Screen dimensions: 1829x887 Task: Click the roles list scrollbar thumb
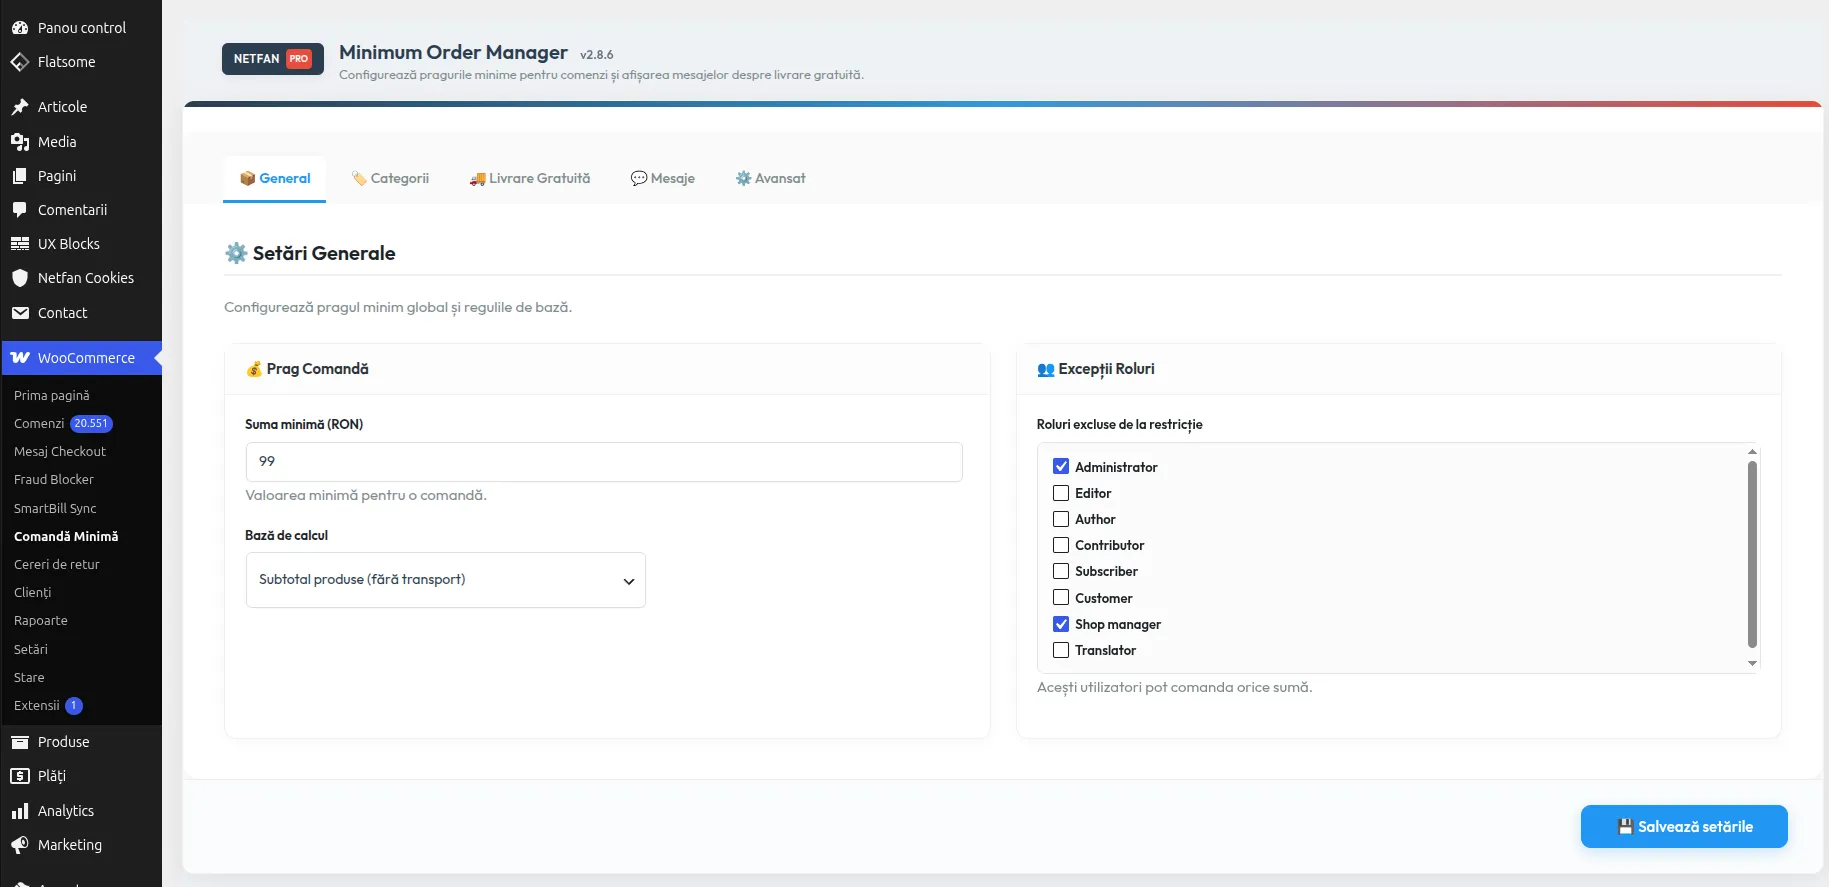(x=1752, y=555)
